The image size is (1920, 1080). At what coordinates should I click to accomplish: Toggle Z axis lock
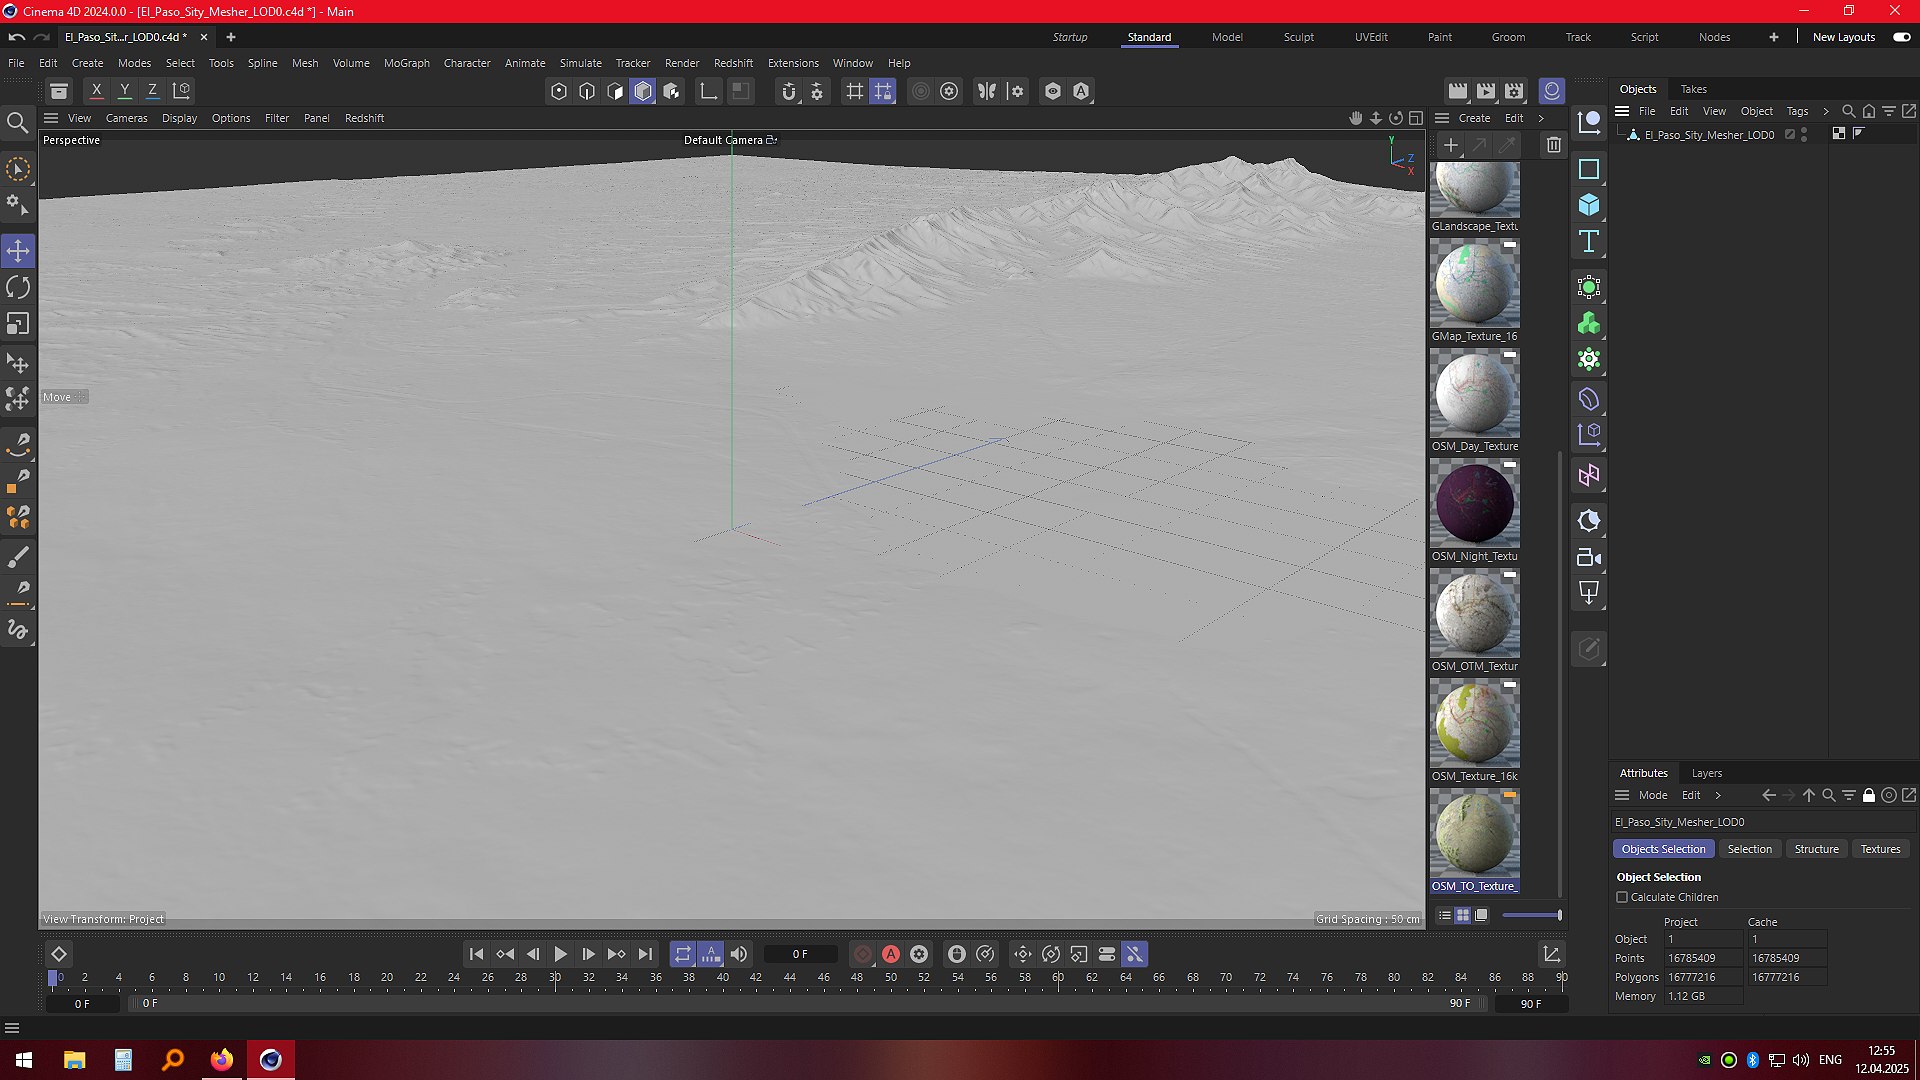[152, 90]
